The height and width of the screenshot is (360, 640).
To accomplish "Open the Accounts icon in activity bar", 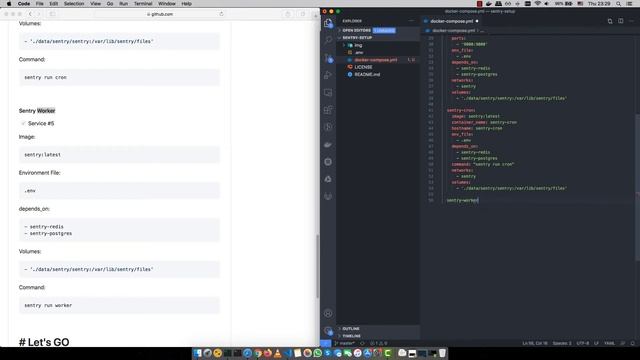I will tap(328, 313).
